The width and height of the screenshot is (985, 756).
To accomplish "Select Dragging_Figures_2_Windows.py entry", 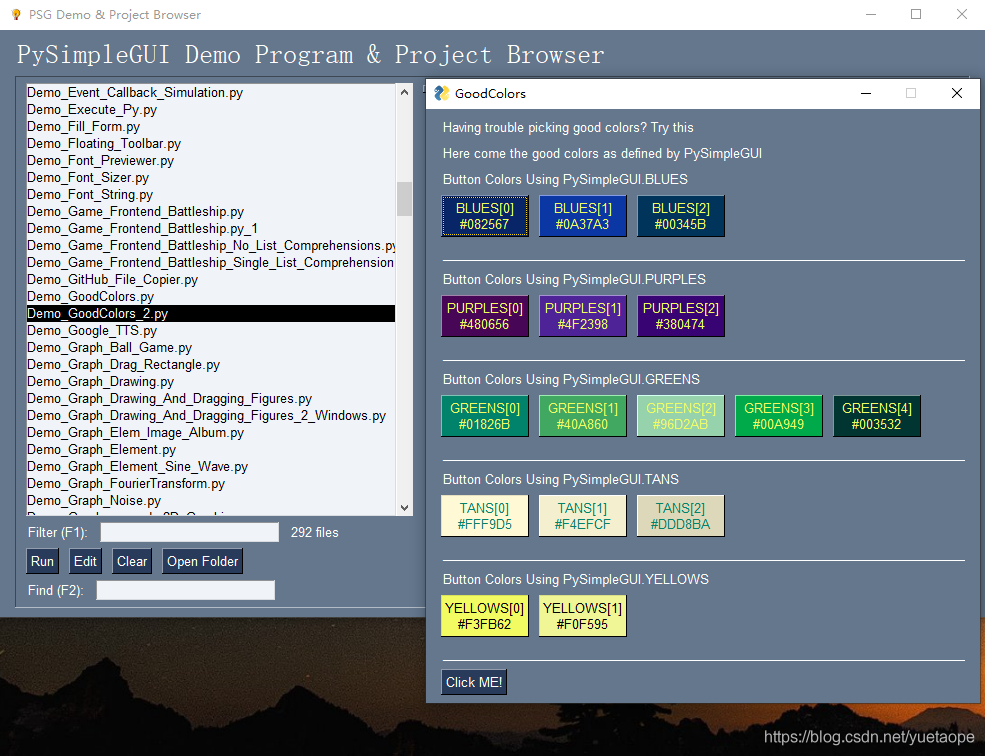I will pyautogui.click(x=210, y=415).
